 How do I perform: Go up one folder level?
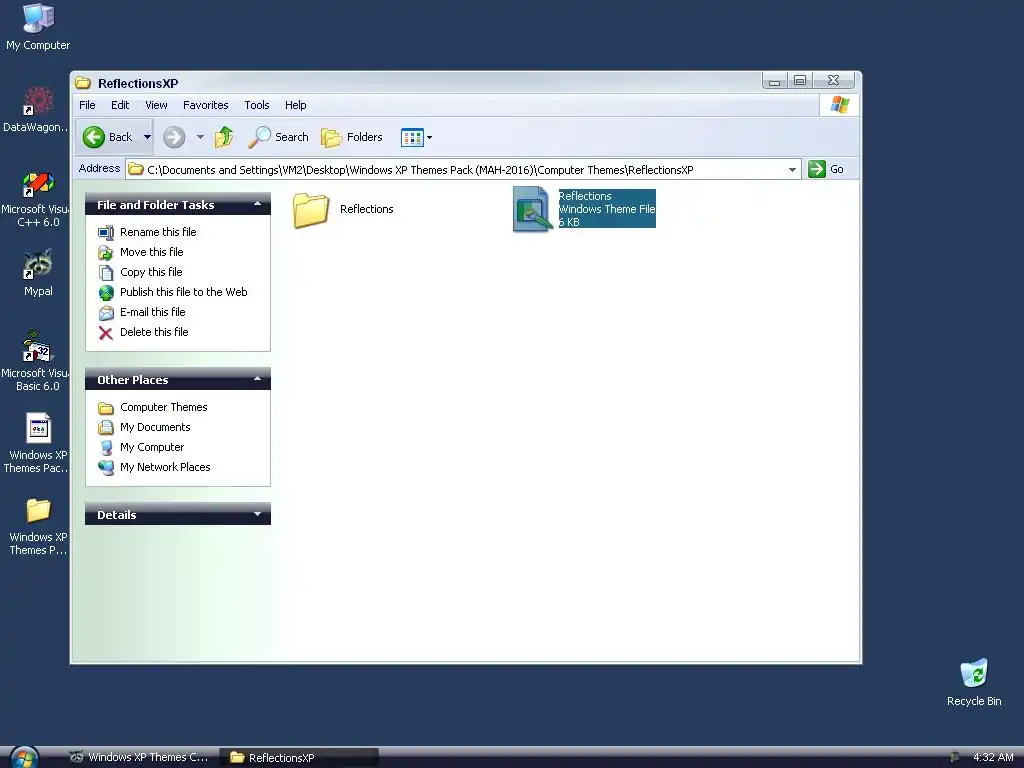pos(224,137)
